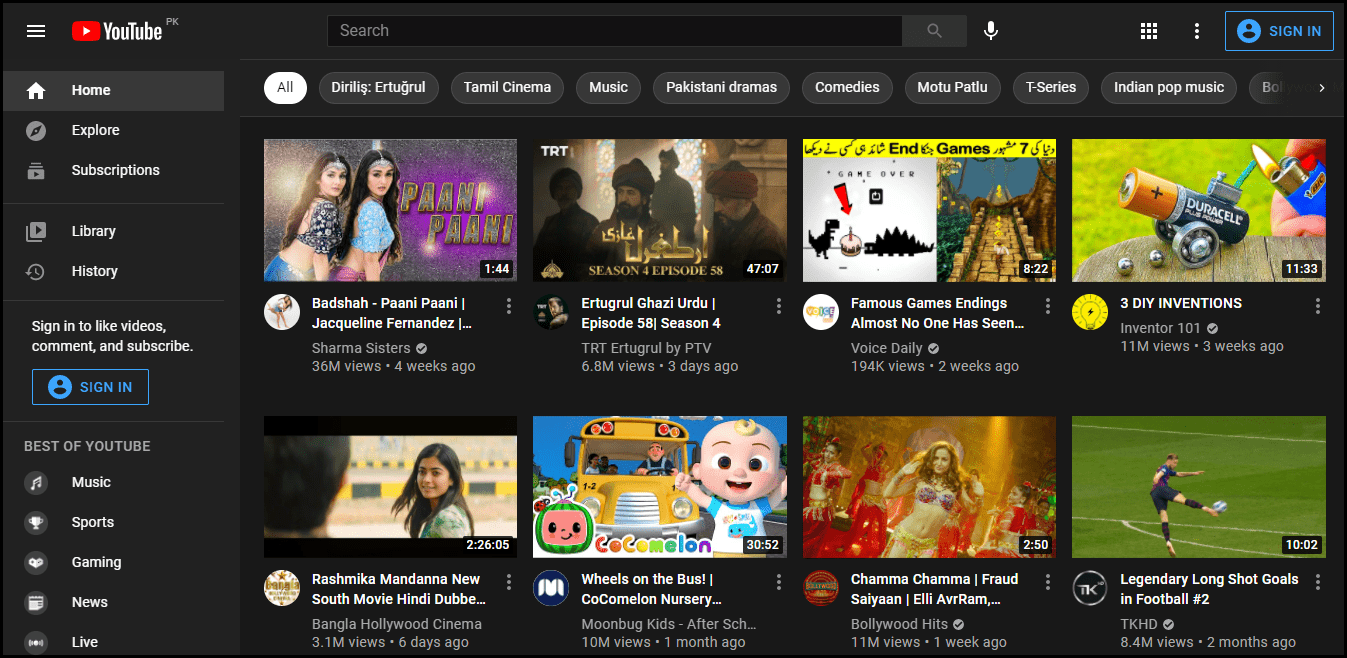This screenshot has width=1347, height=658.
Task: Click the SIGN IN button in the header
Action: (1279, 31)
